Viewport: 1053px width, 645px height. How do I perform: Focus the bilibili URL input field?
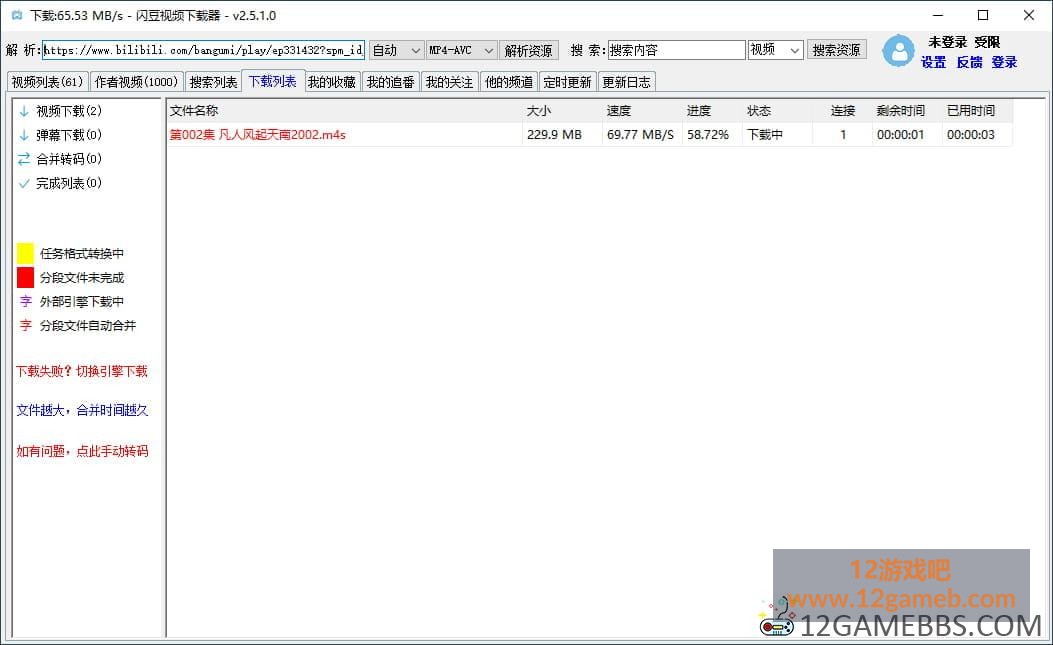[x=203, y=50]
